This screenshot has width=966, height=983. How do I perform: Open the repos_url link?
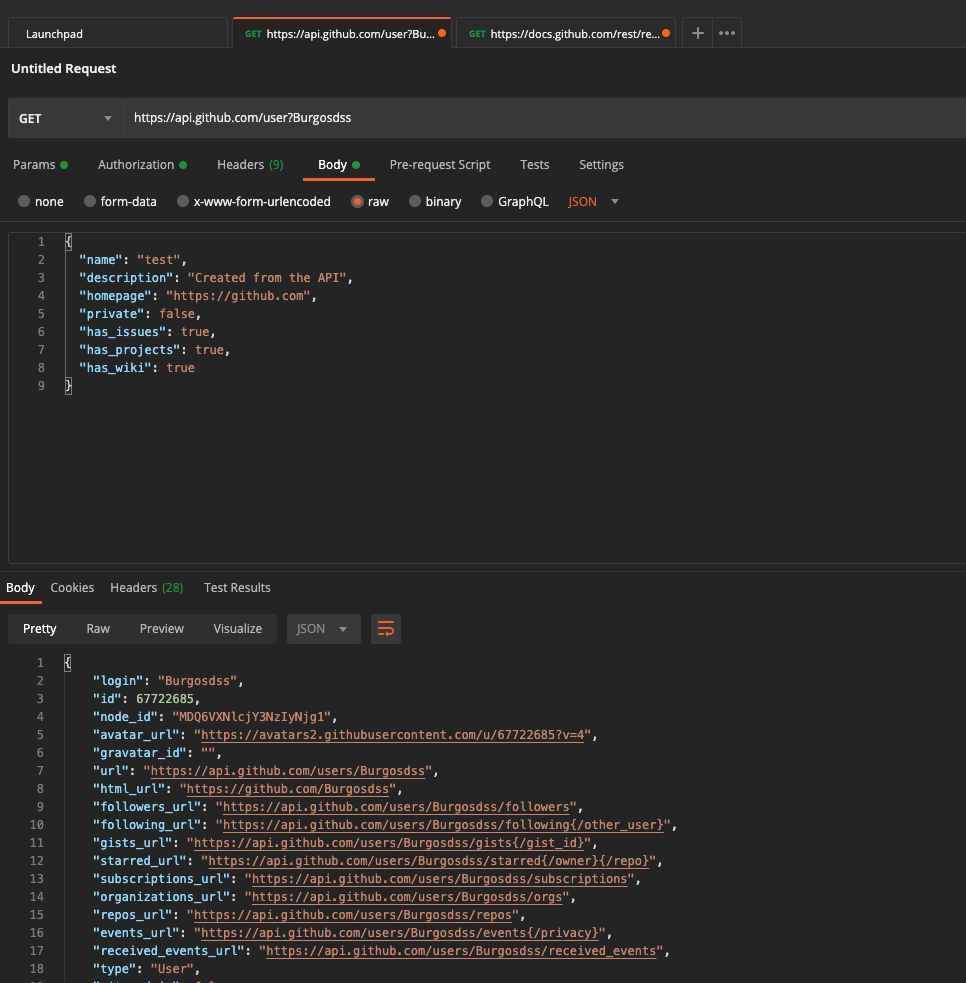point(353,915)
